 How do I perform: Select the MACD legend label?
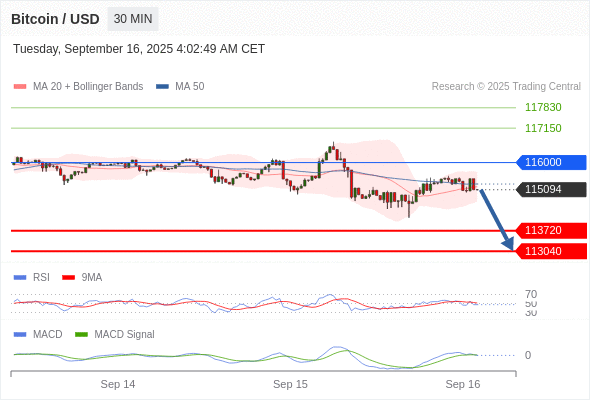point(48,335)
